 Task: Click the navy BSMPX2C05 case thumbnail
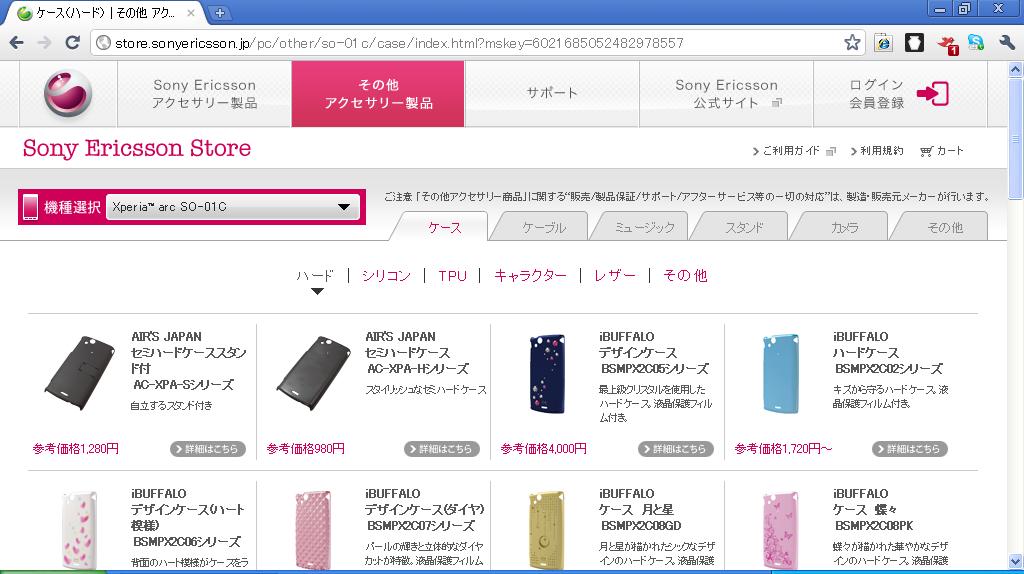tap(547, 374)
